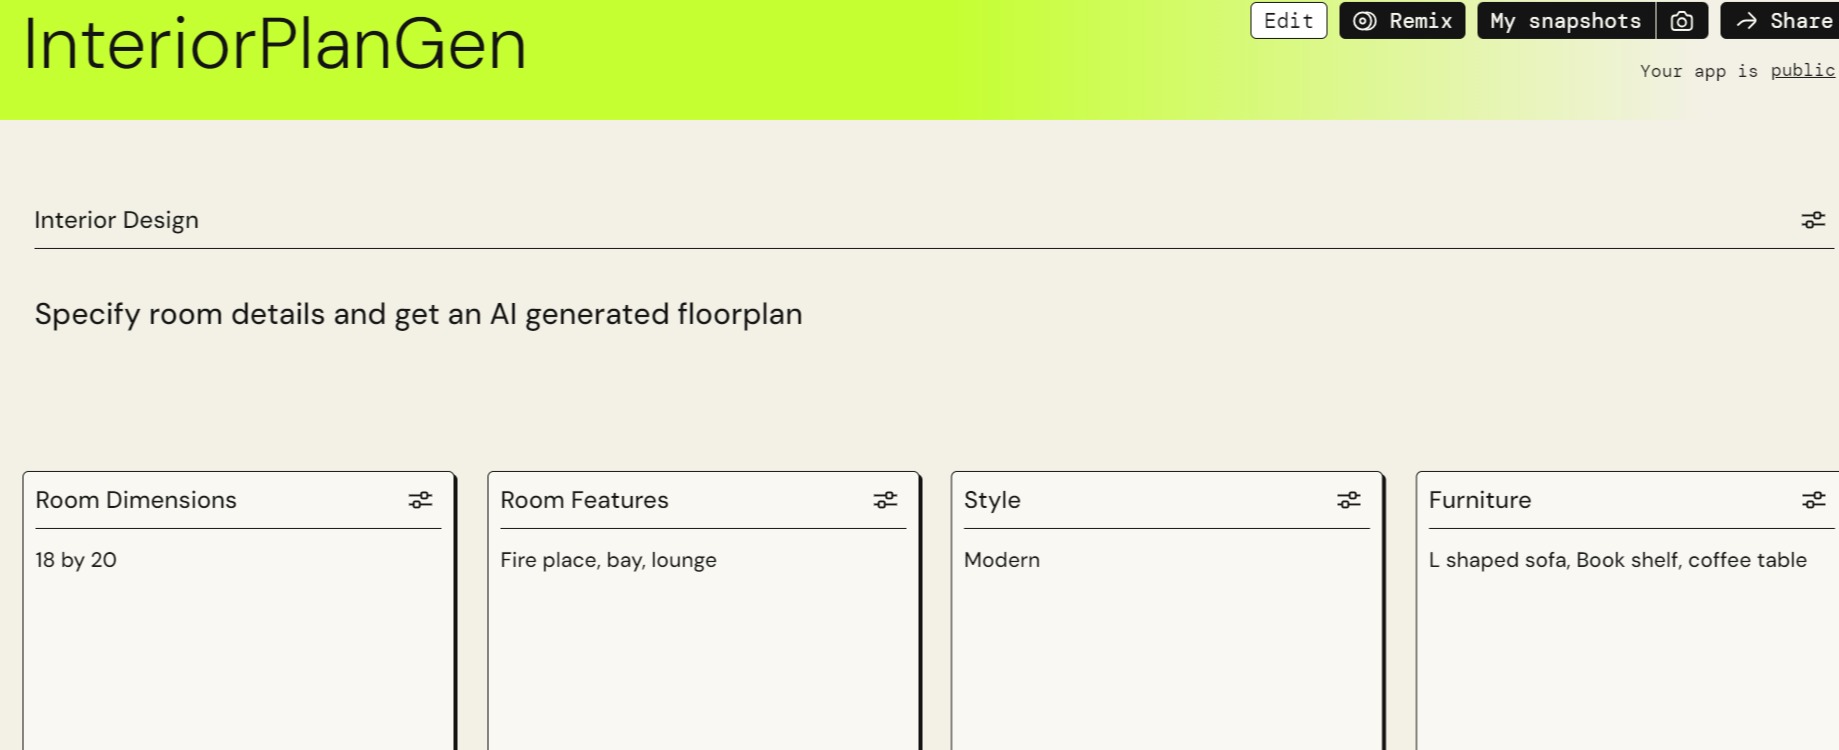This screenshot has height=750, width=1839.
Task: Click the InteriorPlanGen title
Action: (x=275, y=45)
